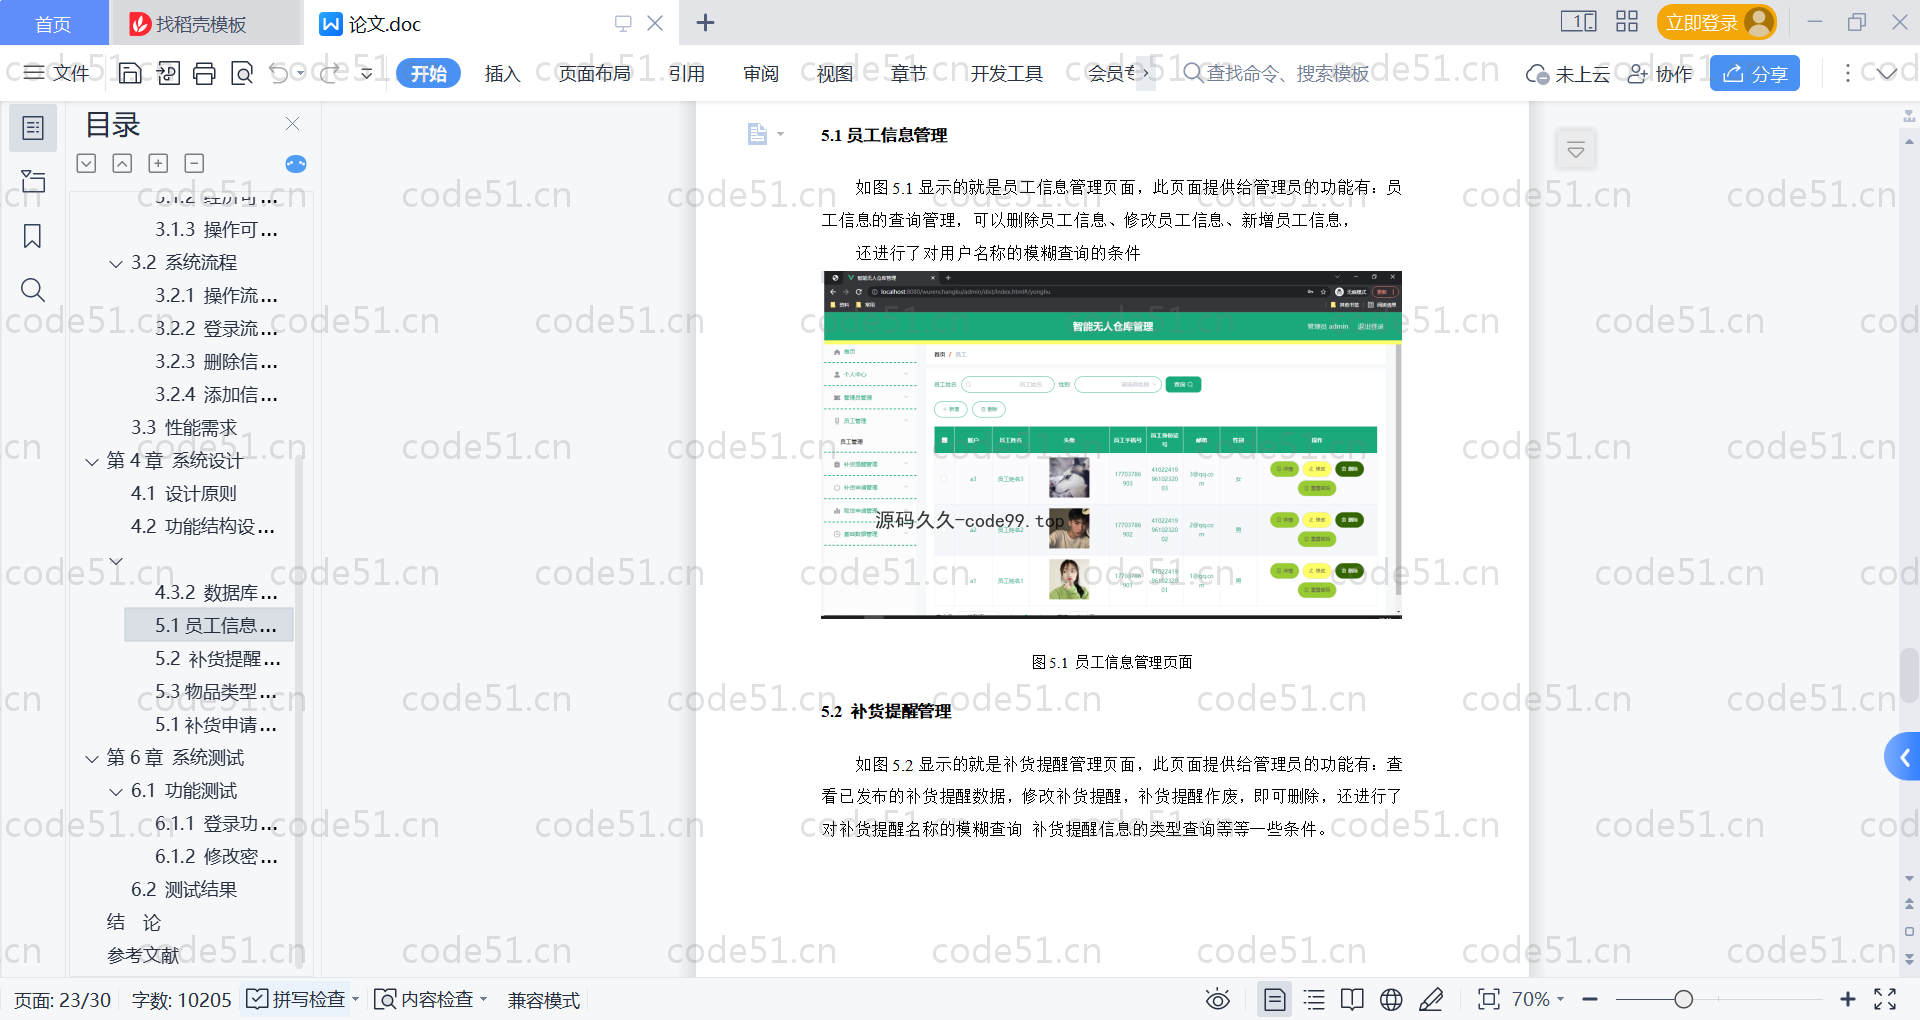Click the Undo arrow icon
1920x1020 pixels.
(x=279, y=73)
